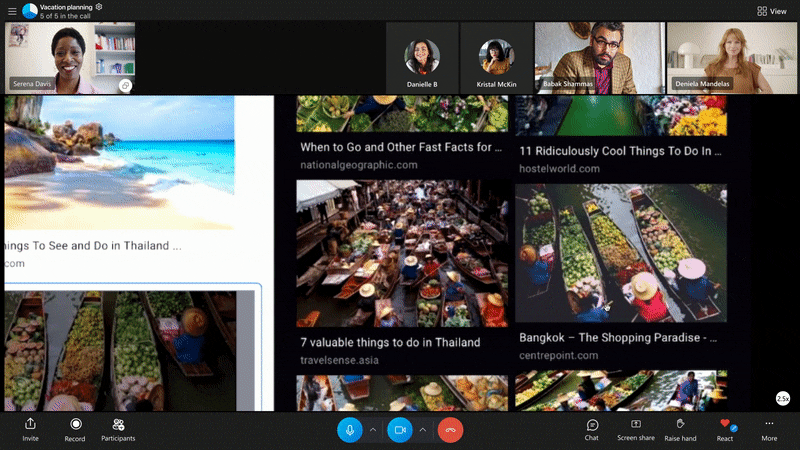Open Vacation planning call settings gear
Image resolution: width=800 pixels, height=450 pixels.
pyautogui.click(x=99, y=6)
